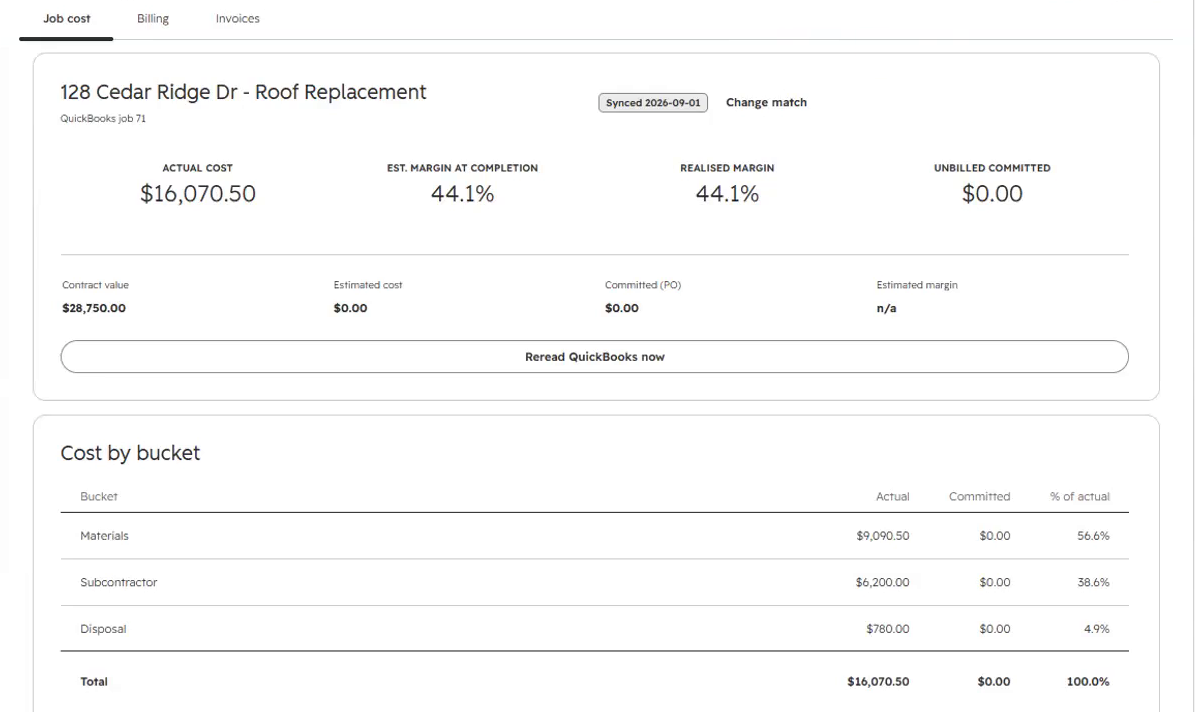Click the Total row amount $16,070.50

[x=878, y=682]
